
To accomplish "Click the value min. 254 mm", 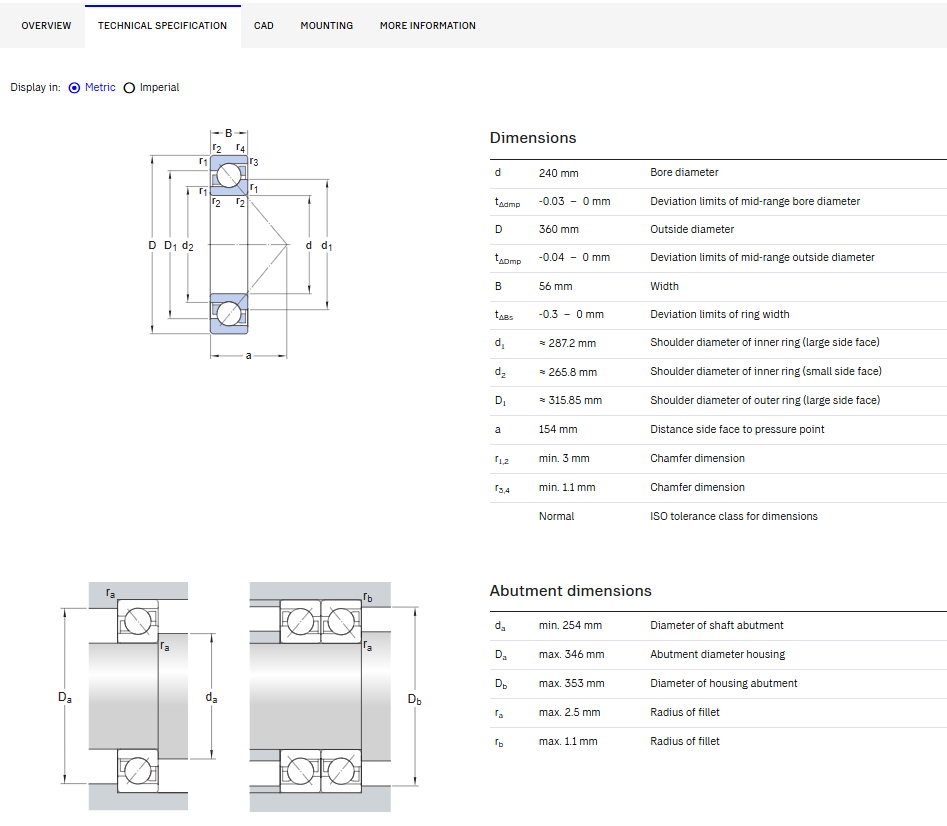I will [570, 626].
